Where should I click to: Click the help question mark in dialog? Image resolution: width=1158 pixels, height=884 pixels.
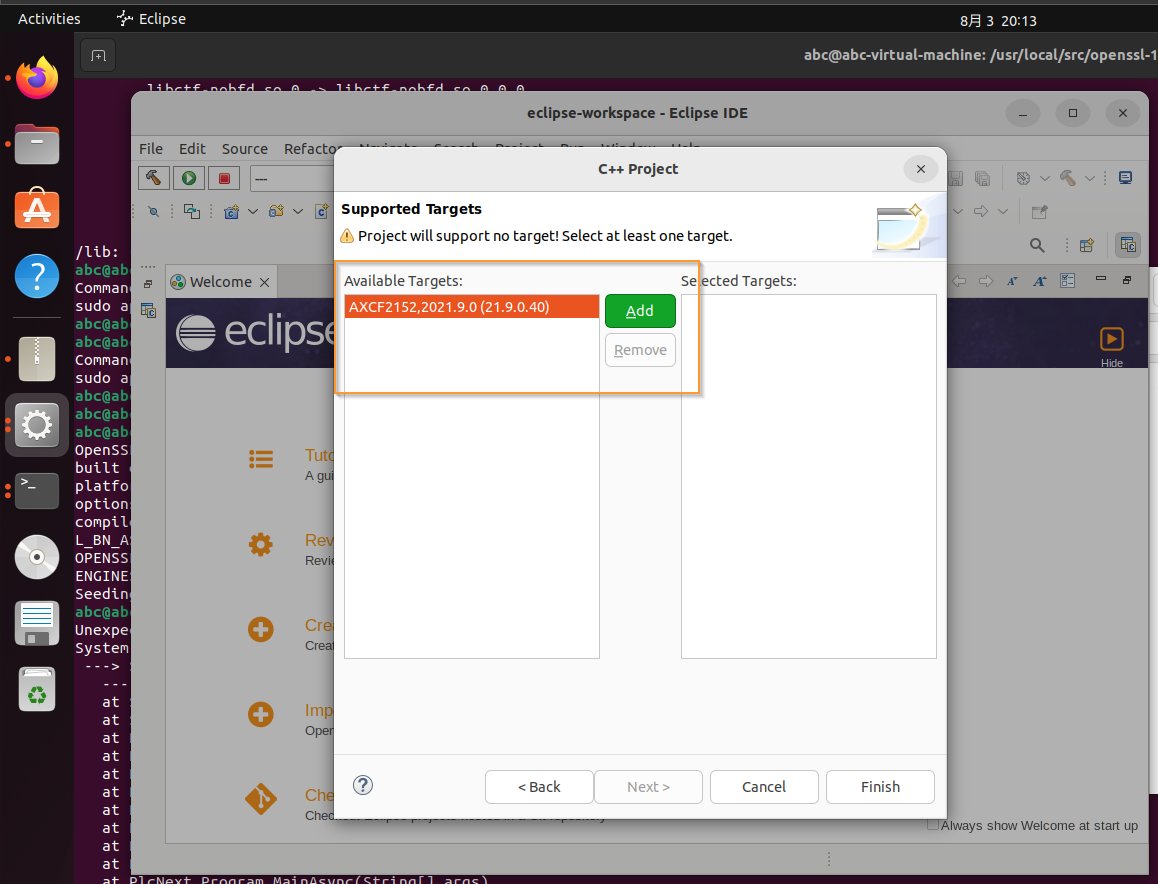coord(363,785)
